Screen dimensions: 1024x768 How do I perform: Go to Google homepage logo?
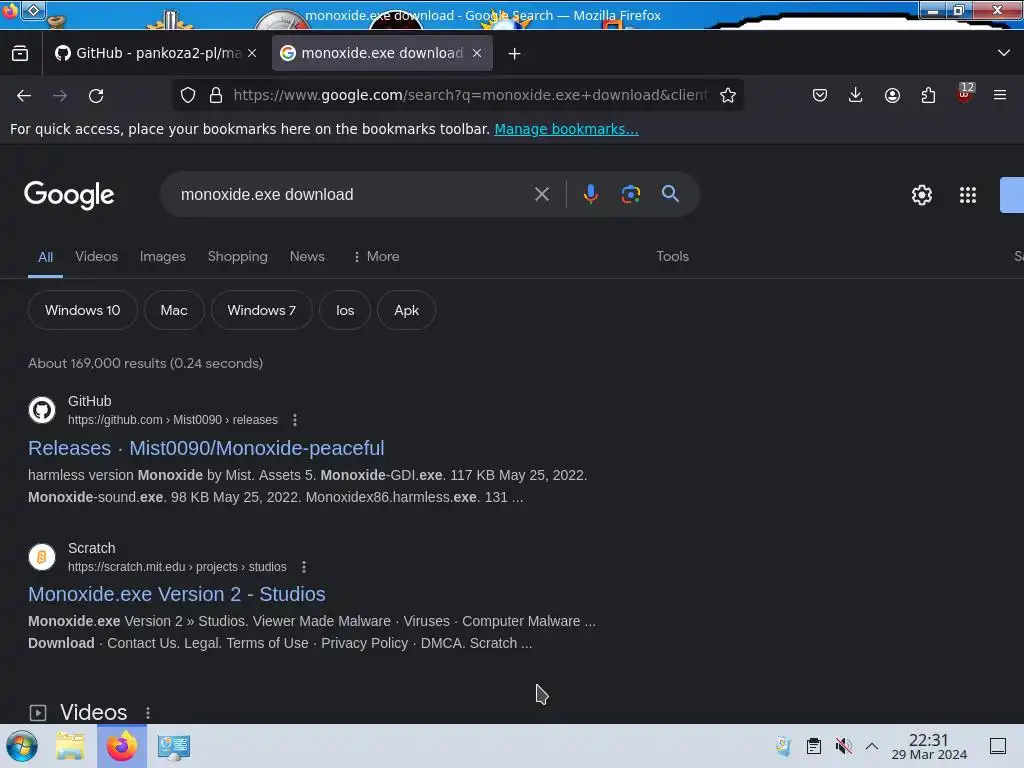tap(69, 195)
